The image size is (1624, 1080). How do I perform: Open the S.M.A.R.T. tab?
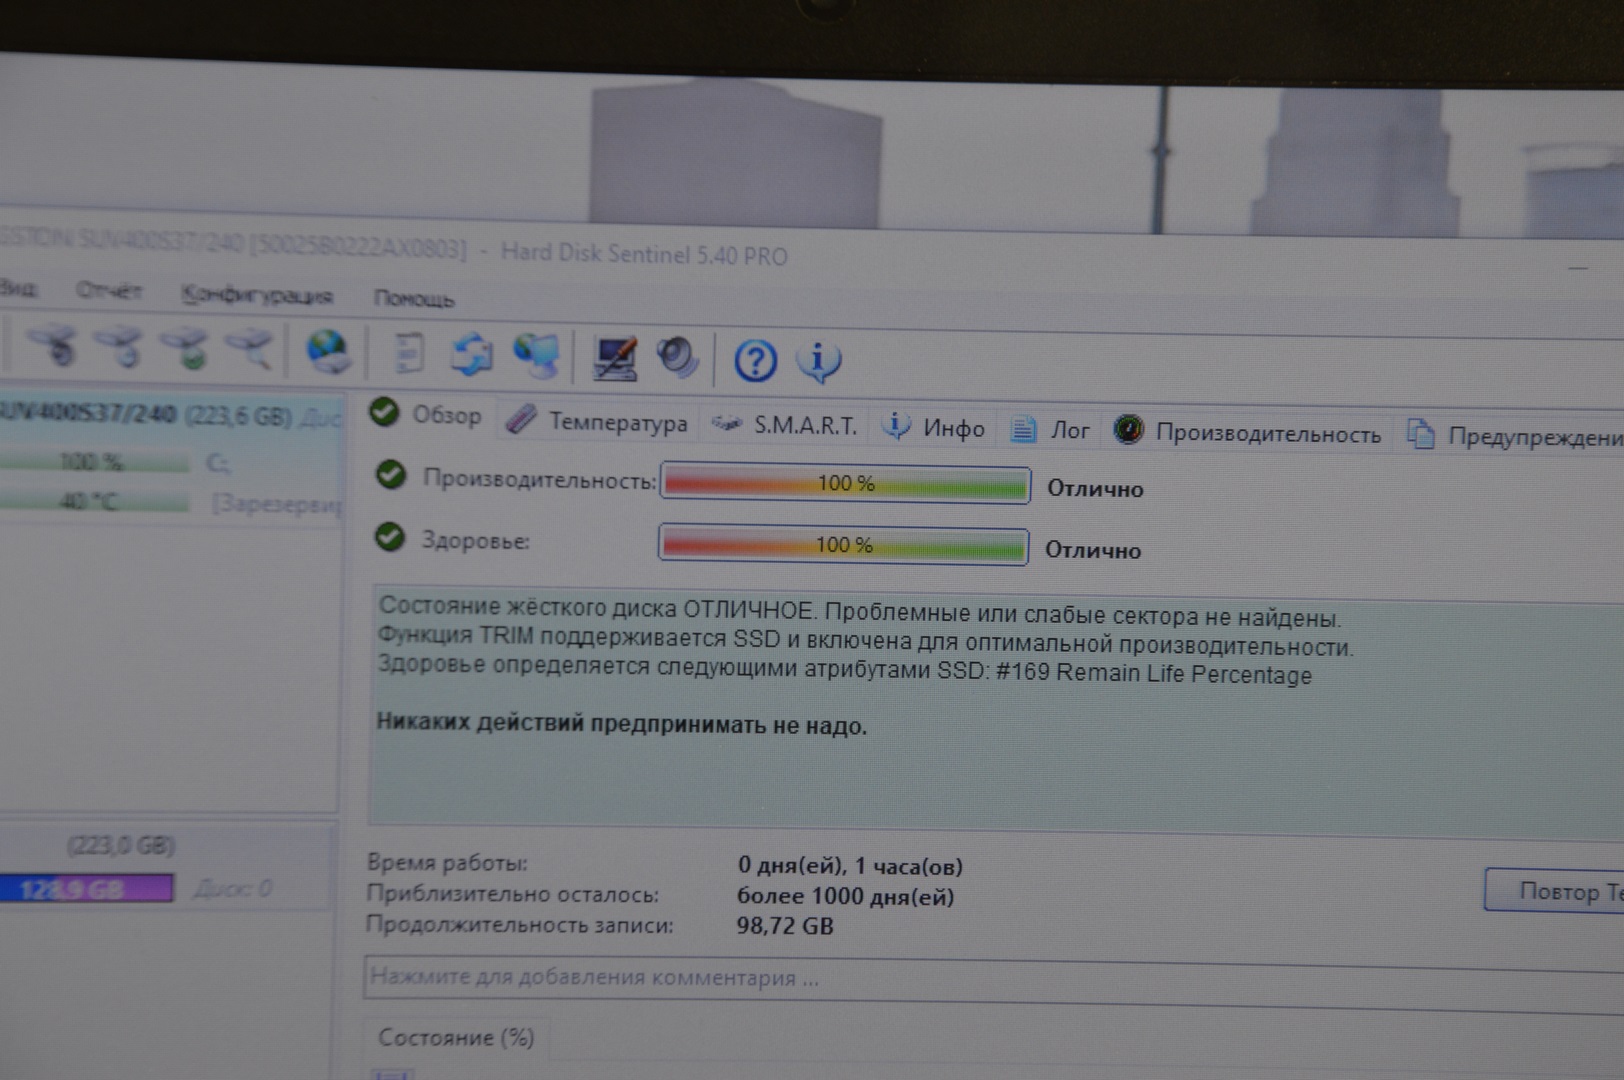pos(784,426)
